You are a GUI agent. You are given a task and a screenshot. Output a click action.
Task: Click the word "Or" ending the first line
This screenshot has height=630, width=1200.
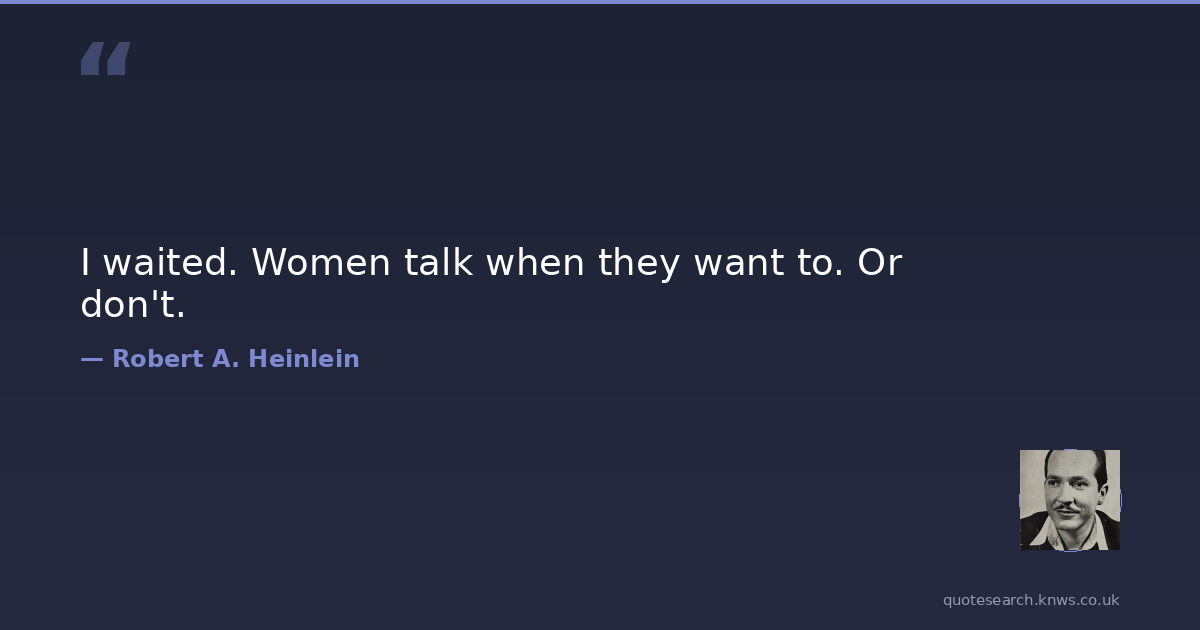pyautogui.click(x=879, y=263)
